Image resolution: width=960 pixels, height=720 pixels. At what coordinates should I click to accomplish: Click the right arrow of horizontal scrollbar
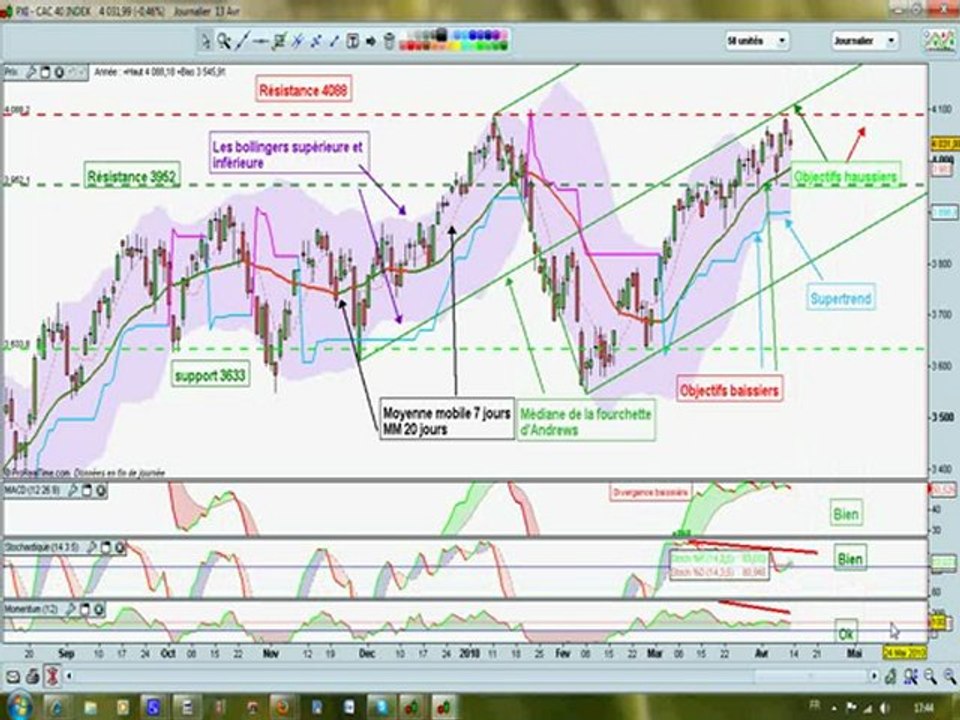[874, 677]
